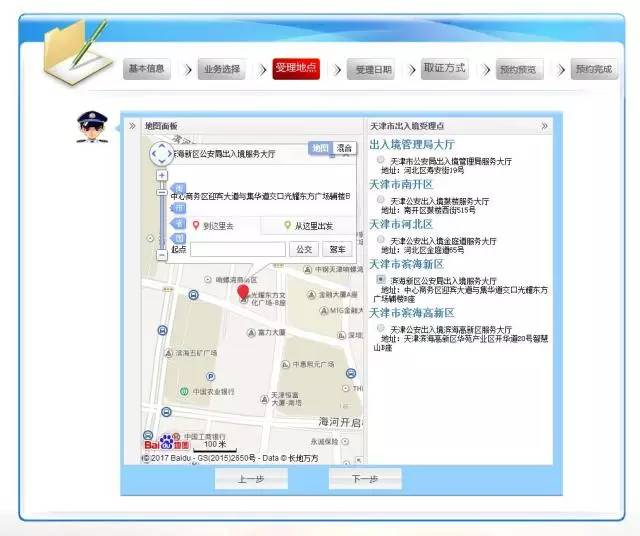Jump to province level with the 省 tag
640x536 pixels.
click(179, 223)
